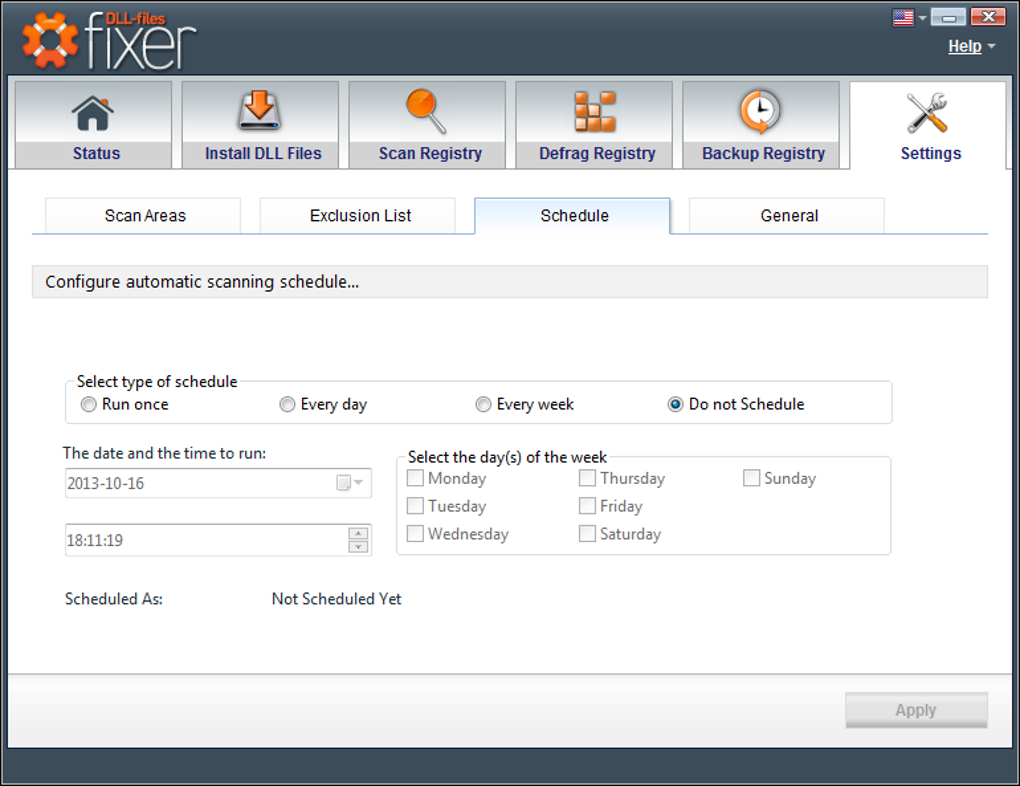The height and width of the screenshot is (786, 1020).
Task: Tick the Monday checkbox
Action: coord(415,478)
